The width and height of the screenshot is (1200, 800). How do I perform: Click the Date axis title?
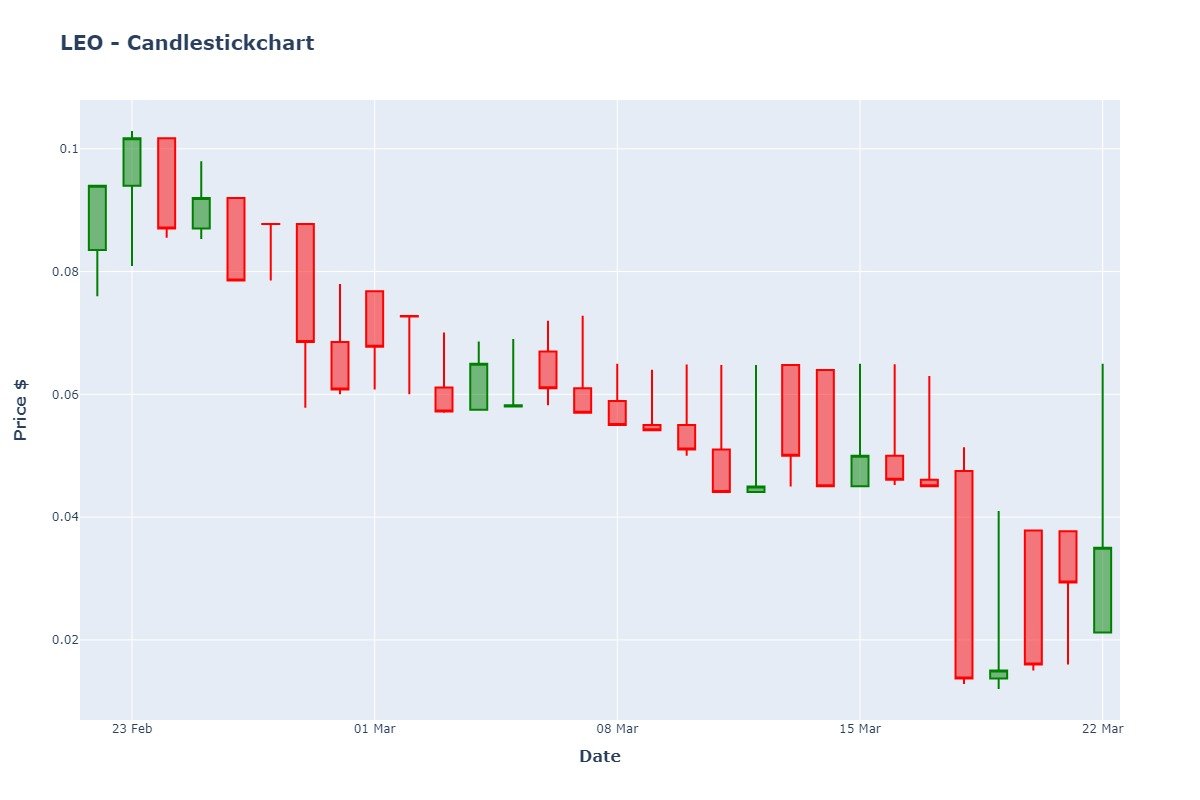600,757
